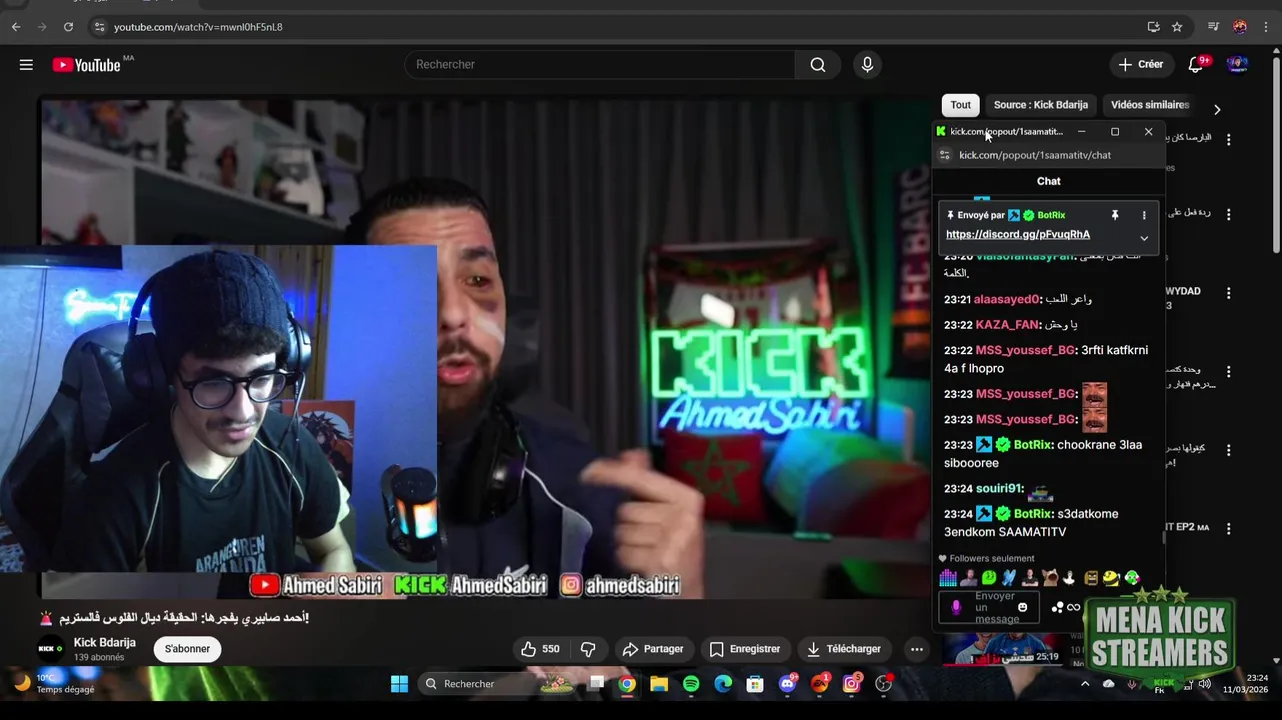1282x720 pixels.
Task: Open Chrome media controls icon
Action: tap(1213, 27)
